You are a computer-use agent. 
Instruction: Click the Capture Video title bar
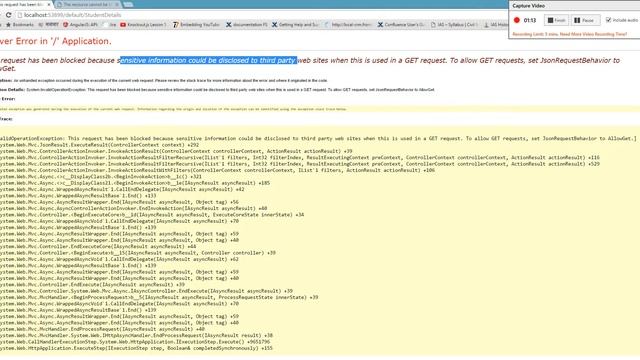click(x=574, y=6)
